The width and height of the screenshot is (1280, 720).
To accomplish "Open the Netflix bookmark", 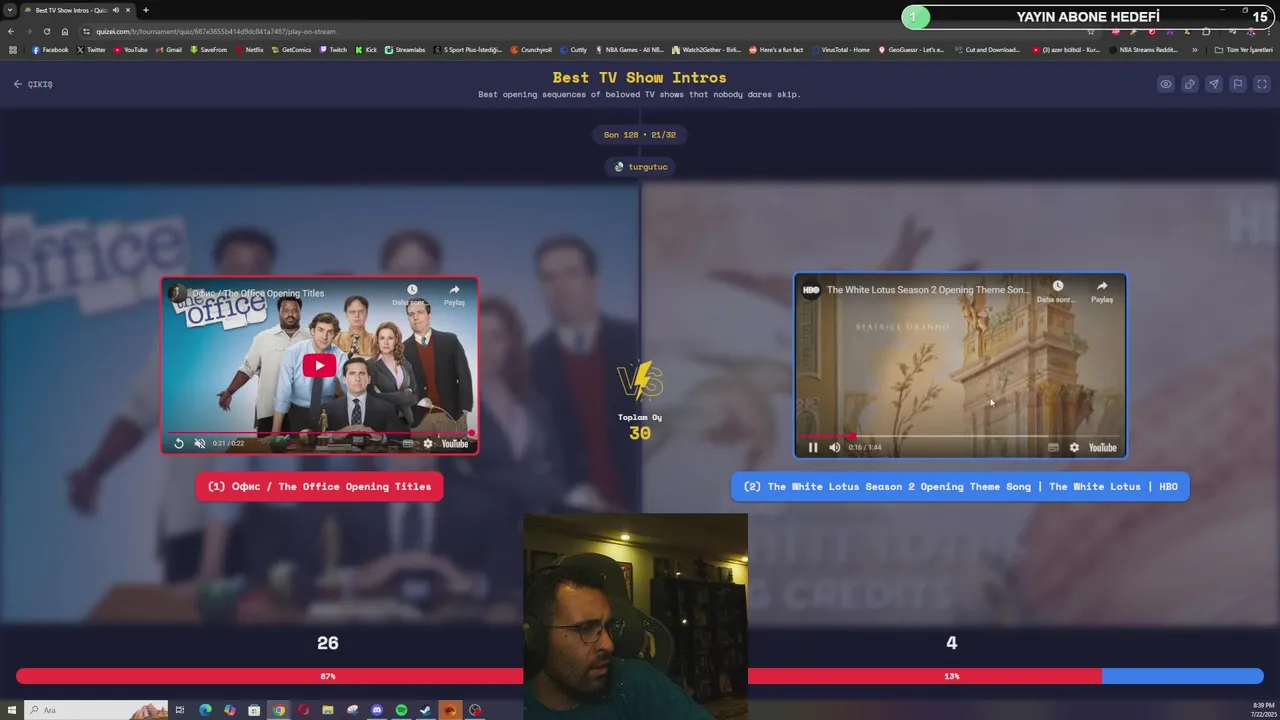I will click(x=249, y=50).
